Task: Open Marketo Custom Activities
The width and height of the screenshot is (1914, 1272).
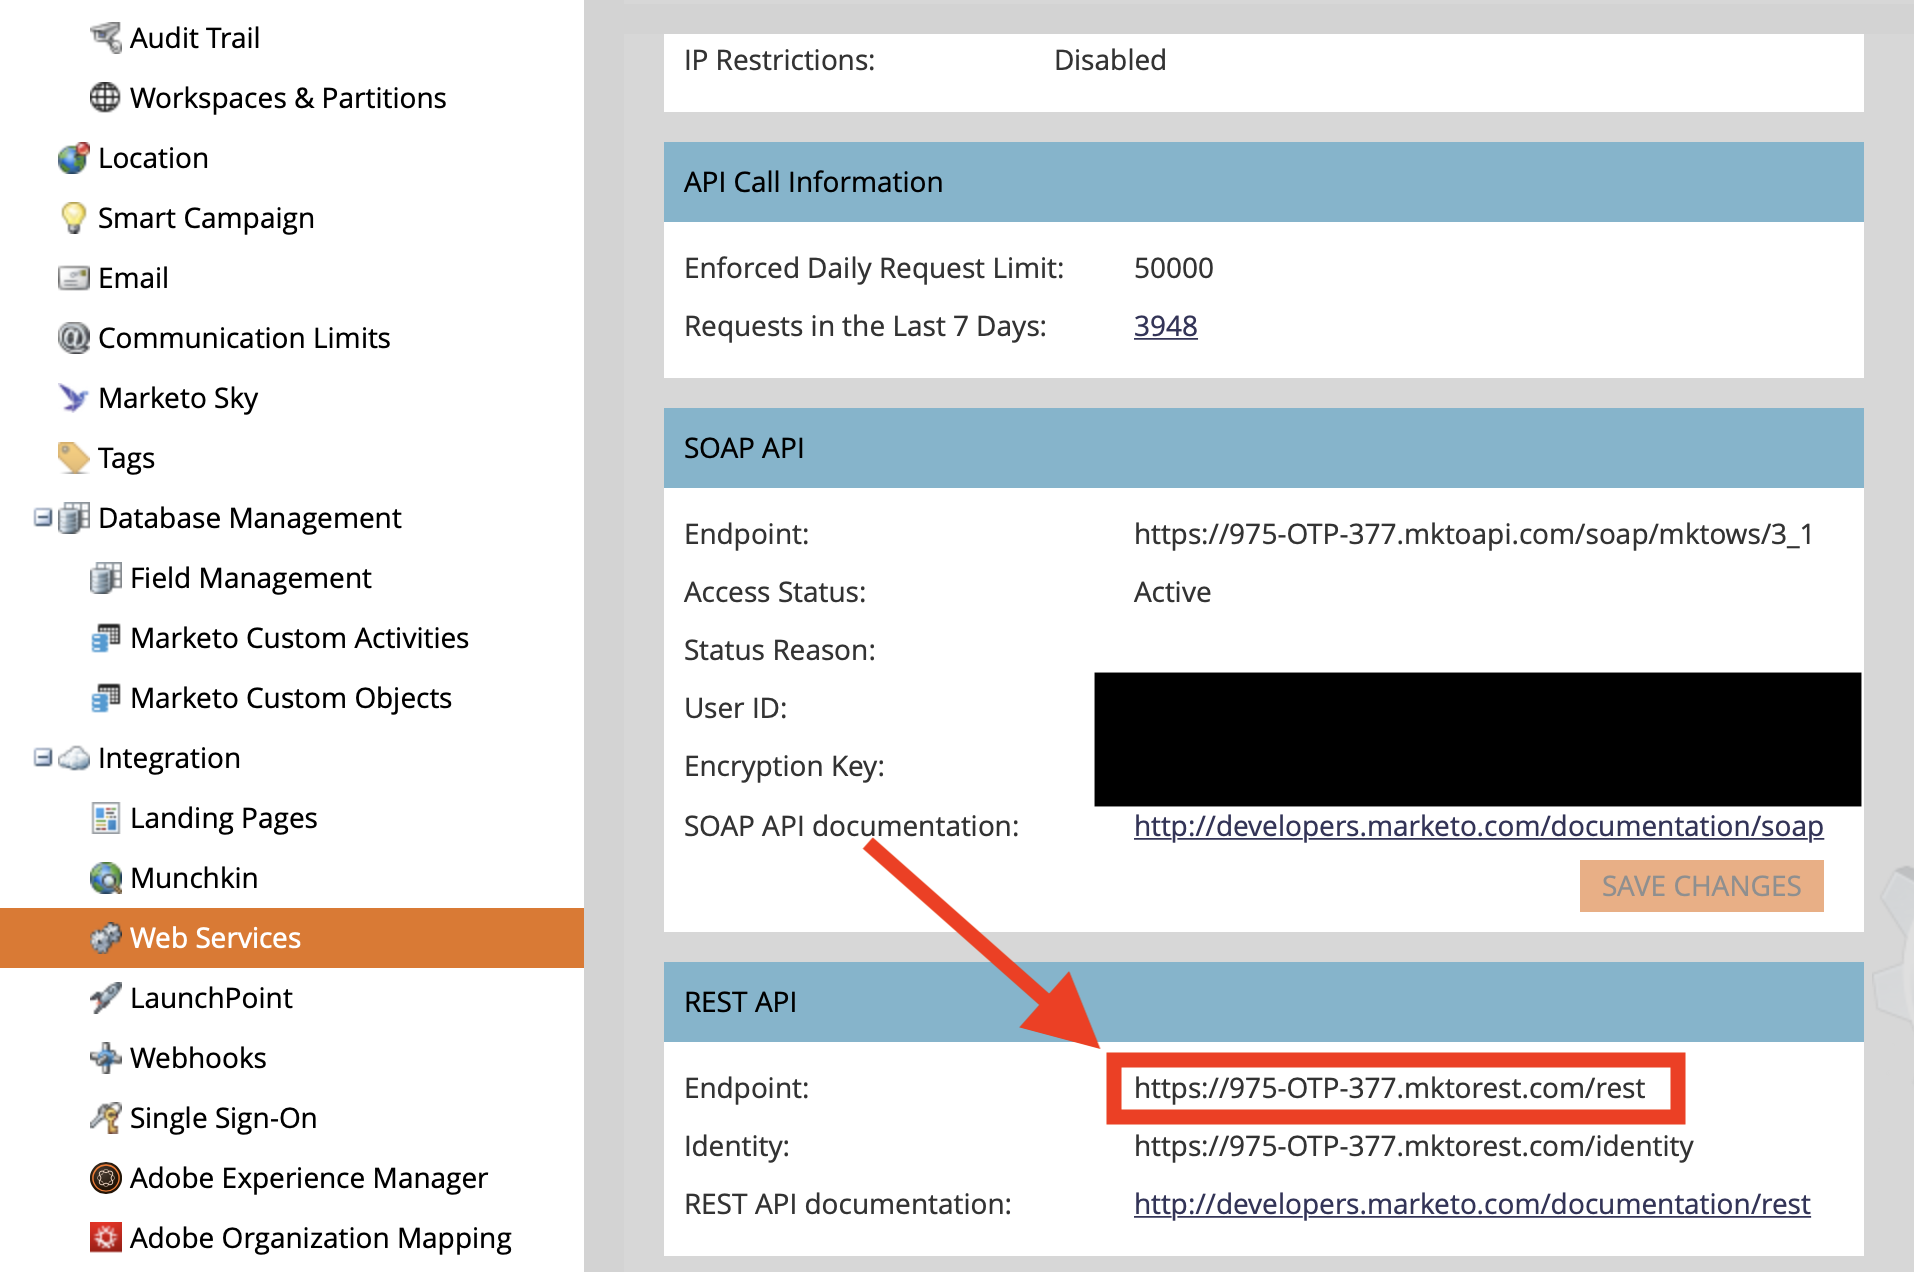Action: coord(299,638)
